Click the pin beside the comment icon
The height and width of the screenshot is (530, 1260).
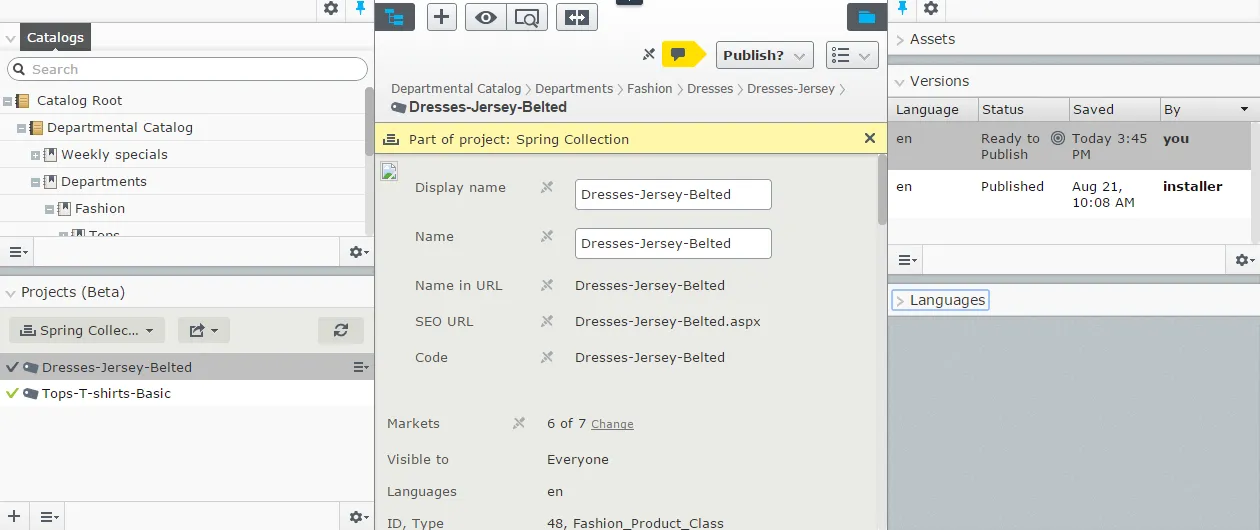(x=649, y=54)
